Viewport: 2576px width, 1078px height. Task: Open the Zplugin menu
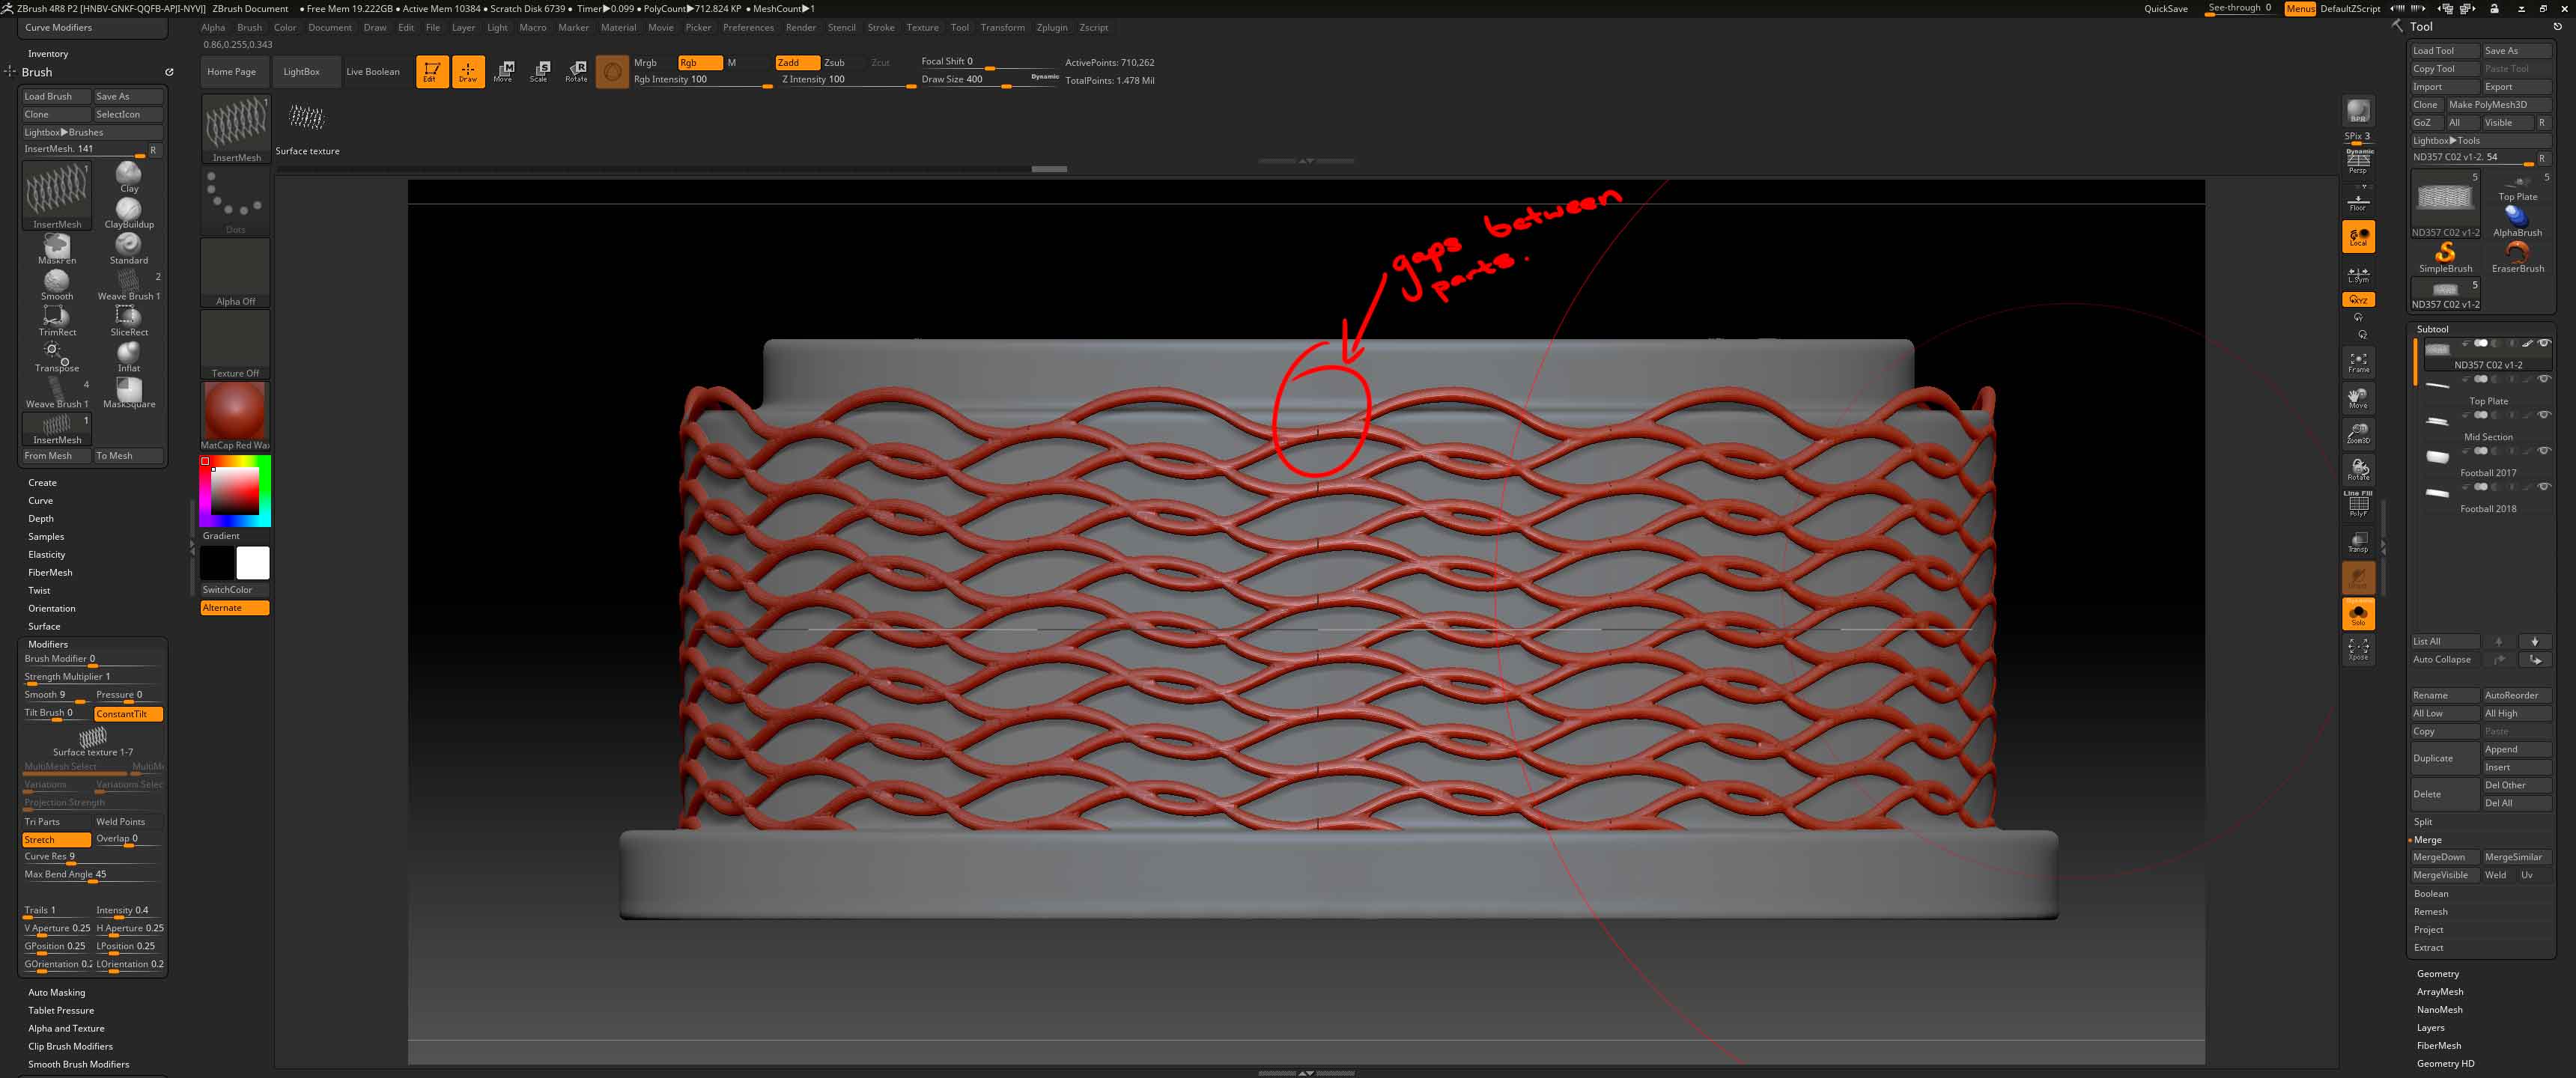[x=1052, y=27]
